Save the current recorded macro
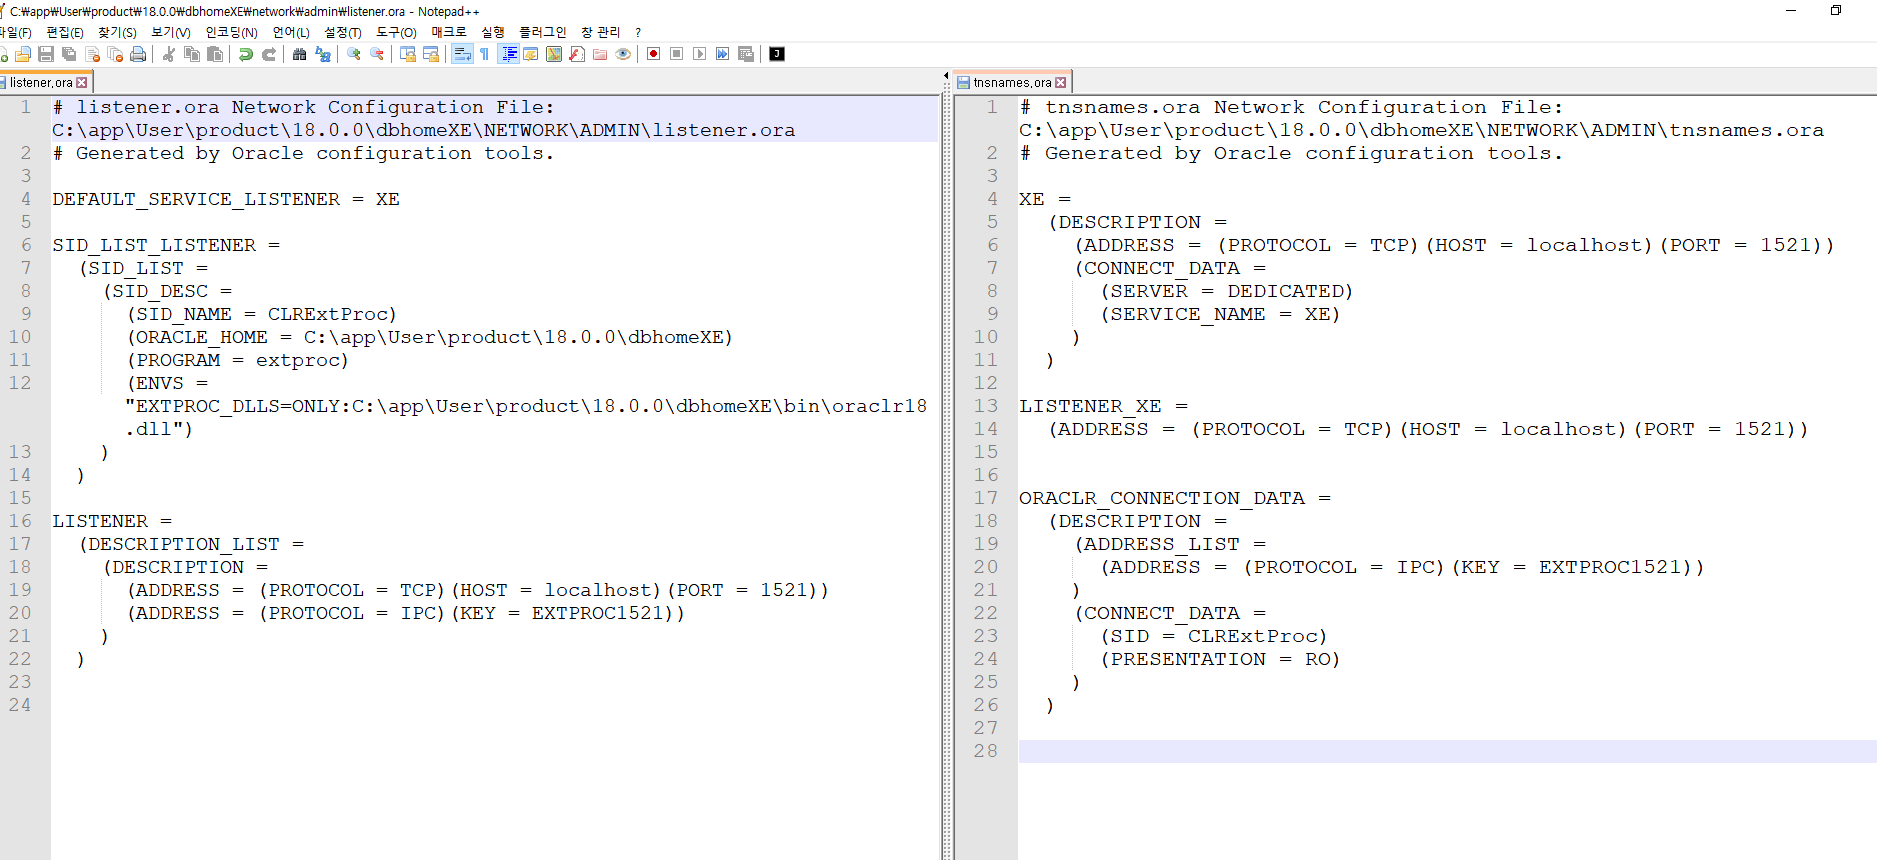The height and width of the screenshot is (860, 1877). pos(746,54)
